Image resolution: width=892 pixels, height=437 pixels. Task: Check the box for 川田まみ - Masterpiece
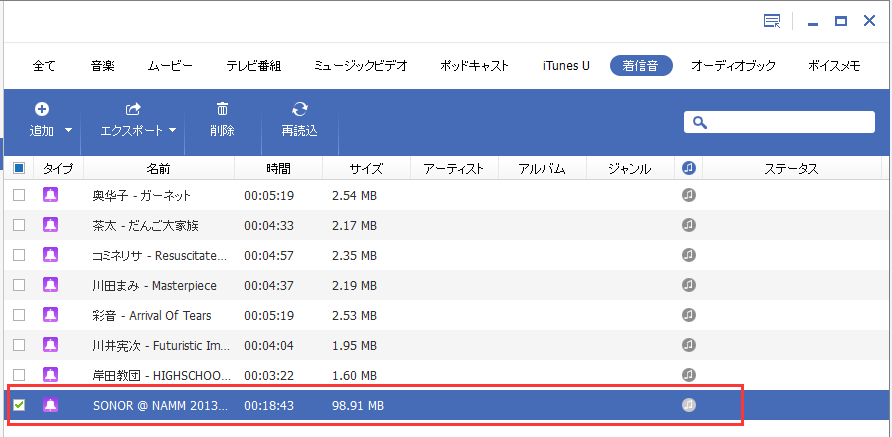pos(19,285)
